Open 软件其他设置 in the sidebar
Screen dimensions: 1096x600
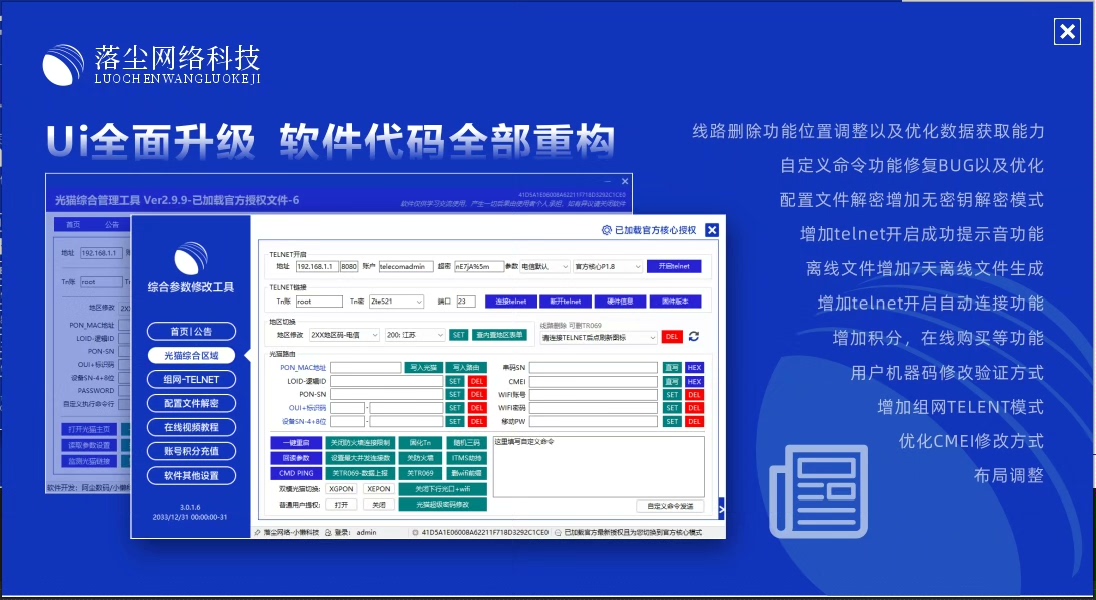[x=191, y=476]
